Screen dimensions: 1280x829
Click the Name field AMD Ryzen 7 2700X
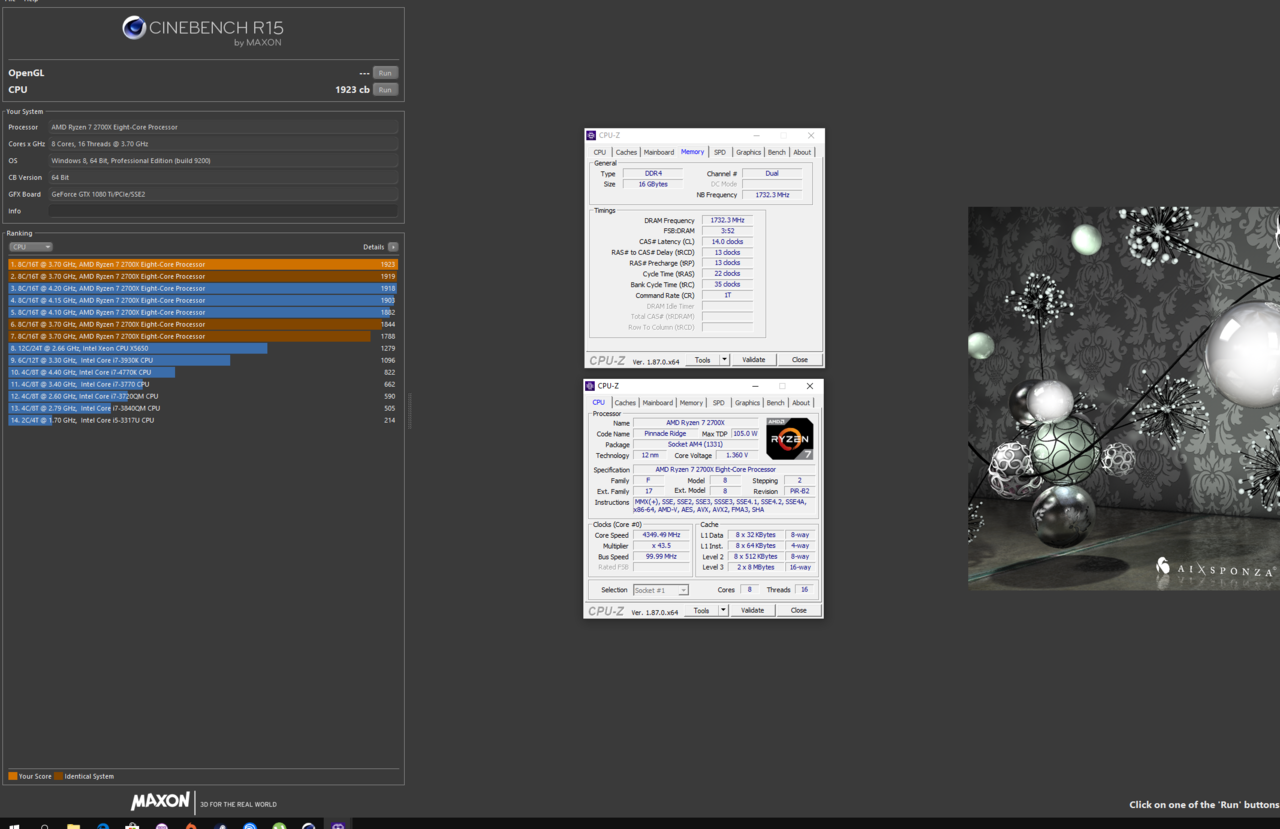click(696, 423)
